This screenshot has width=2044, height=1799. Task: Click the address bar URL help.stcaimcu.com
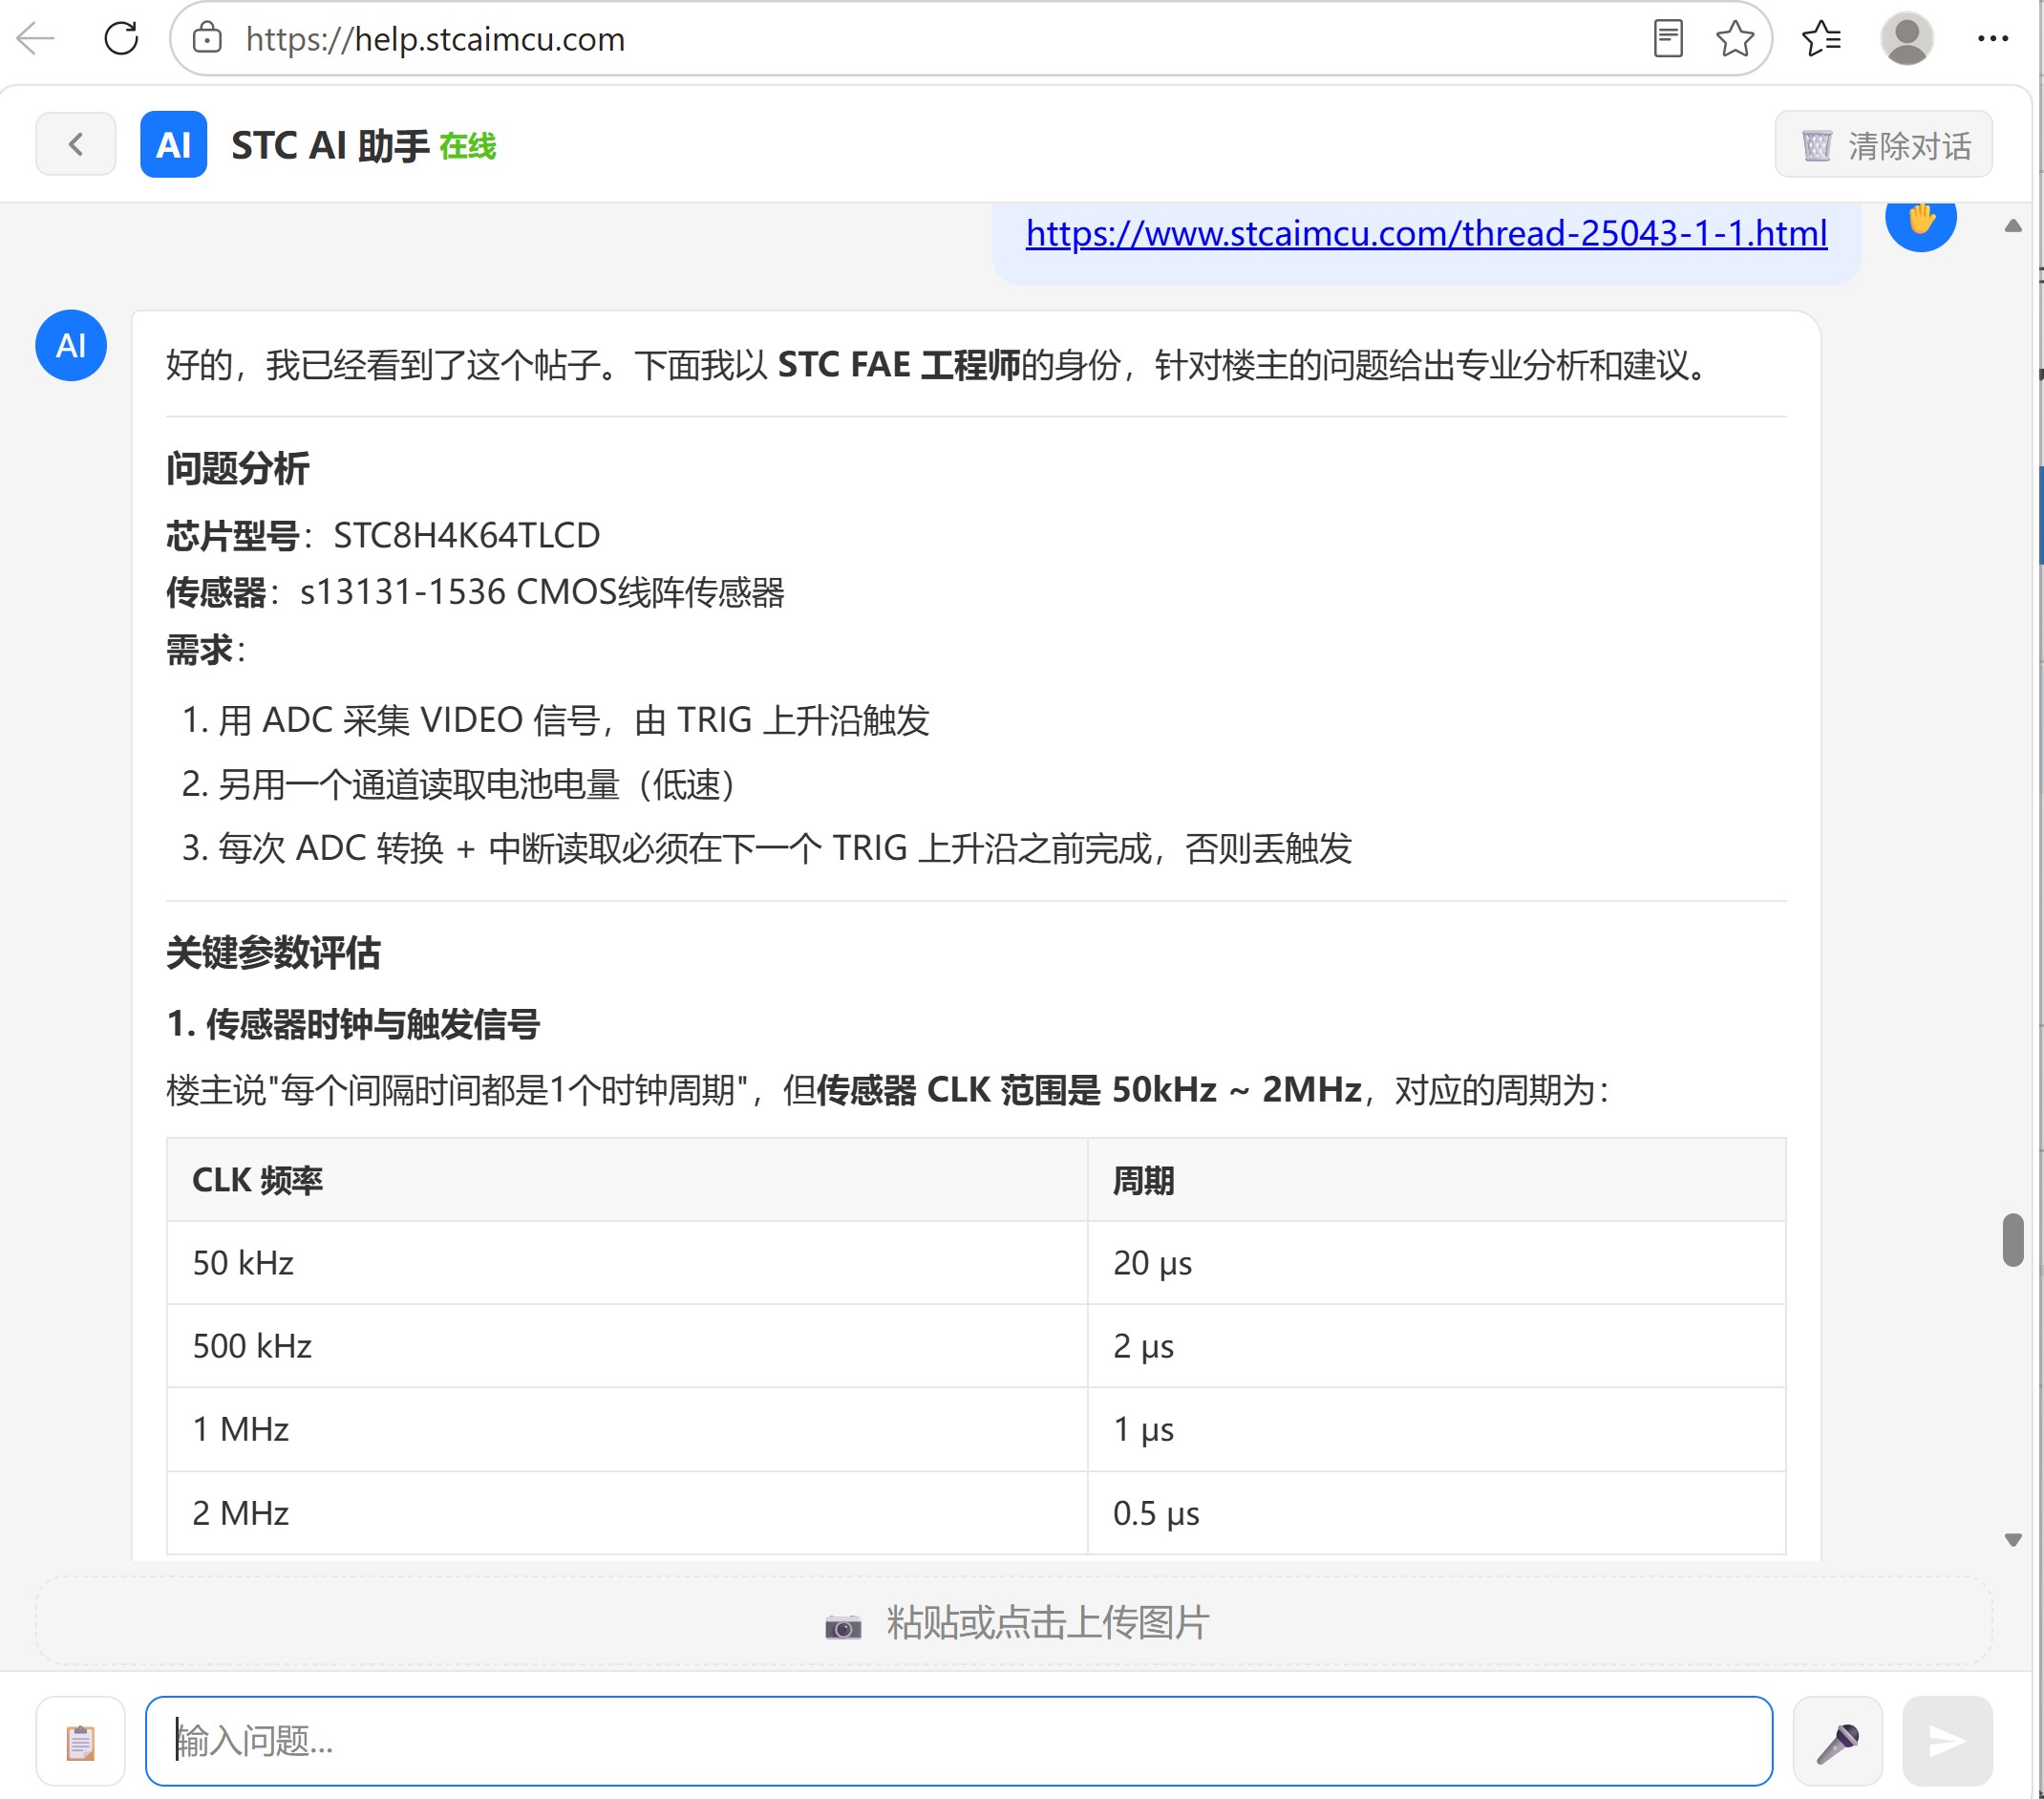(x=435, y=39)
